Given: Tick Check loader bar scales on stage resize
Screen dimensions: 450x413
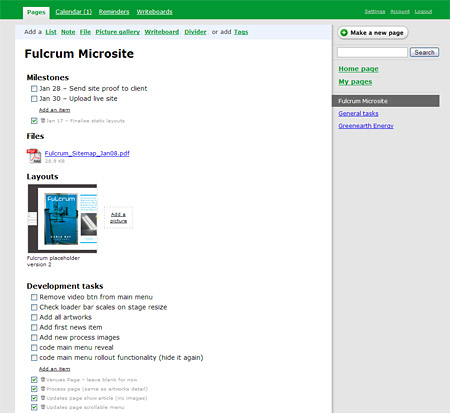Looking at the screenshot, I should click(x=34, y=307).
